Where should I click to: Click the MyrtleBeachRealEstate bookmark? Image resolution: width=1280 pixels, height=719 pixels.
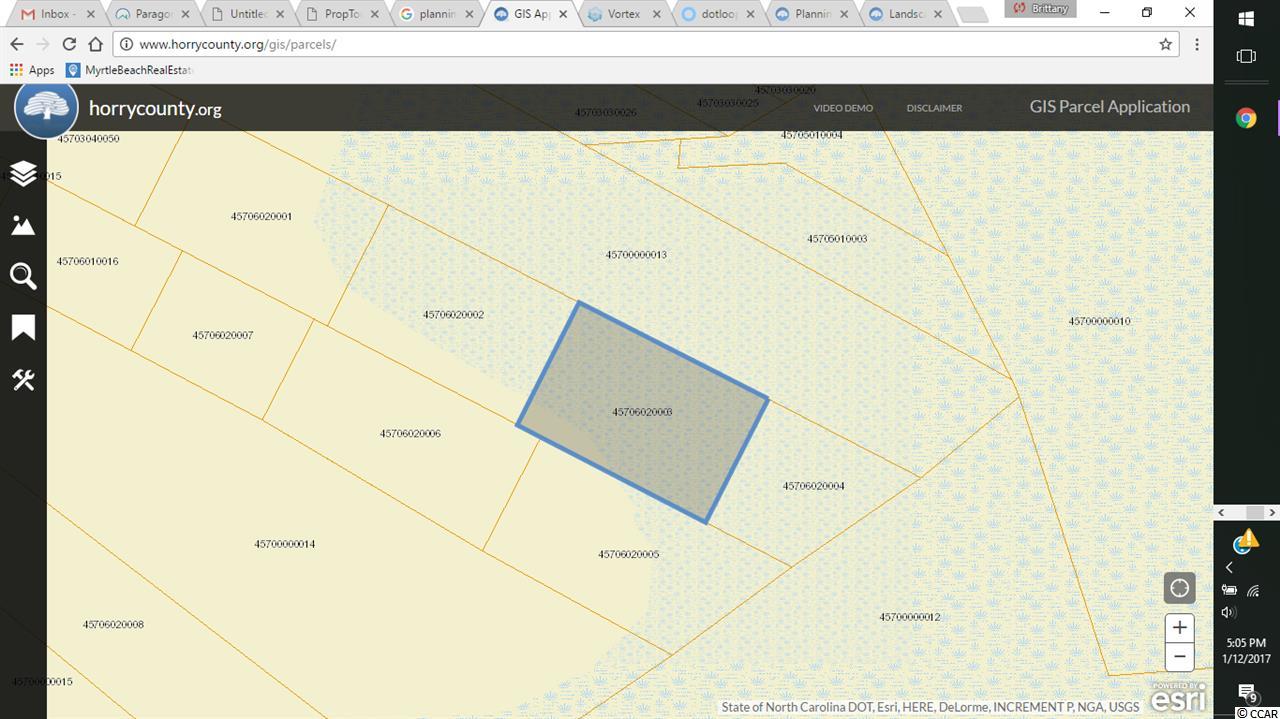coord(129,70)
